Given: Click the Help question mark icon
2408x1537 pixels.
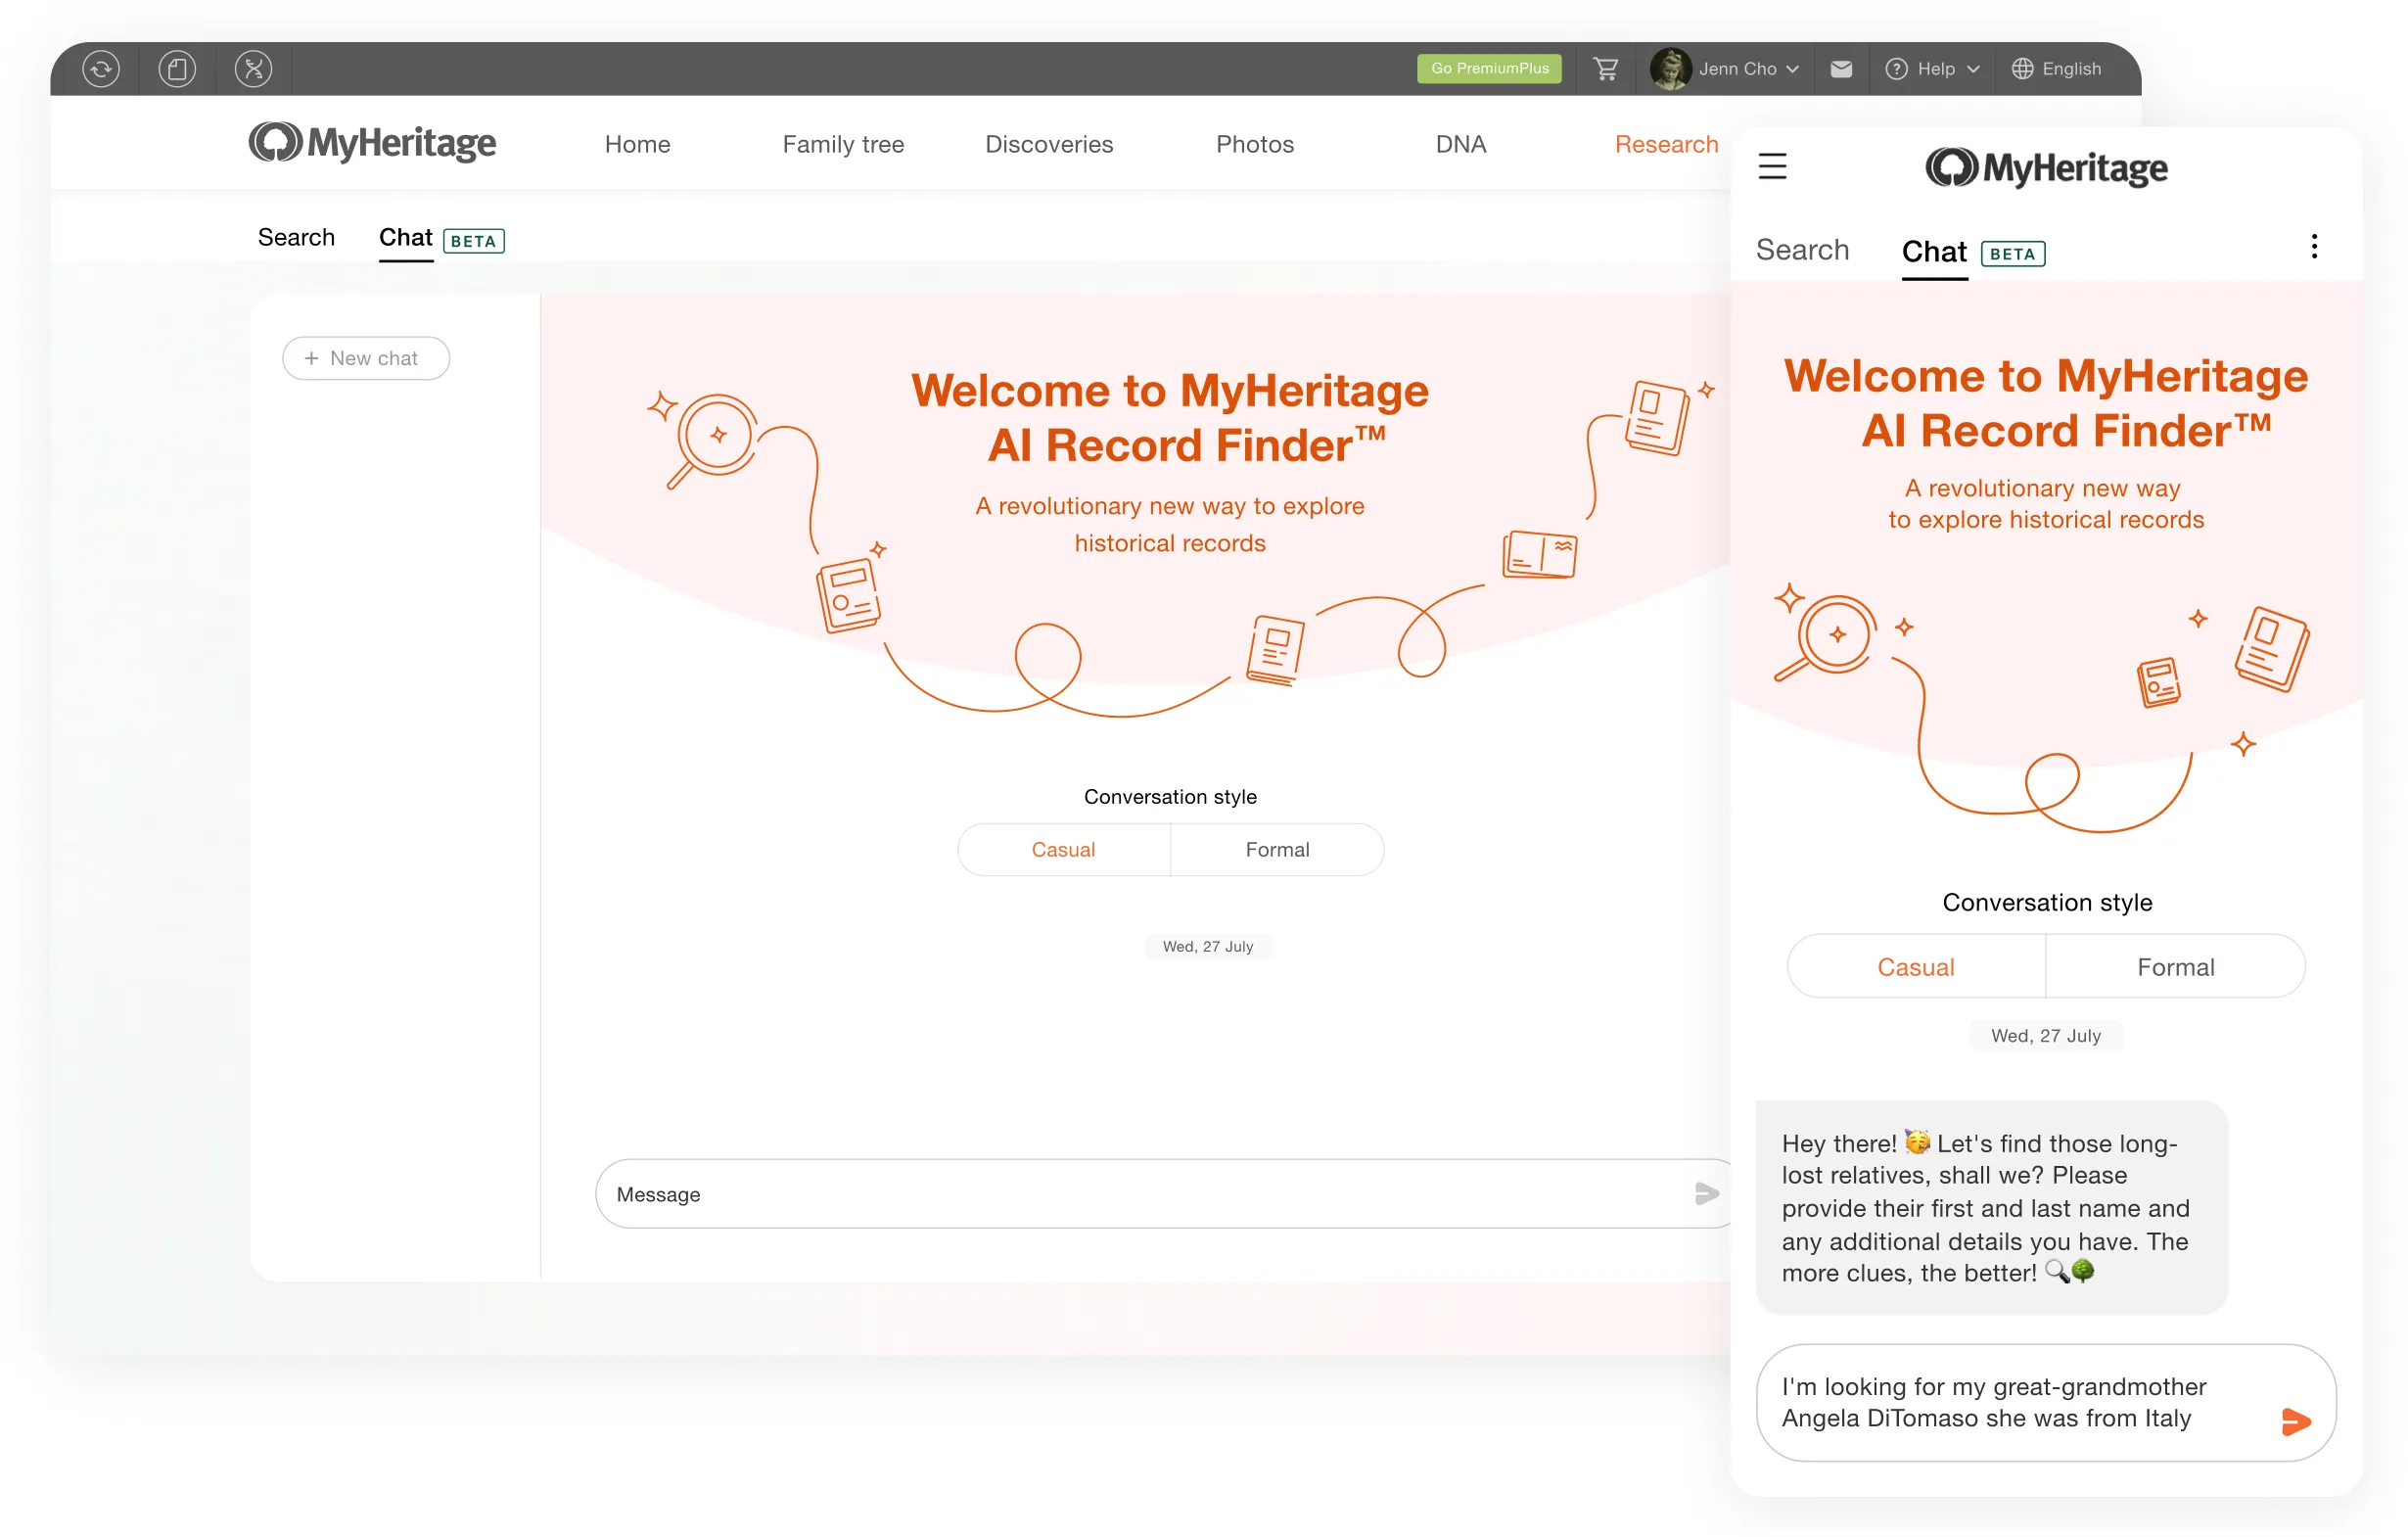Looking at the screenshot, I should 1896,69.
